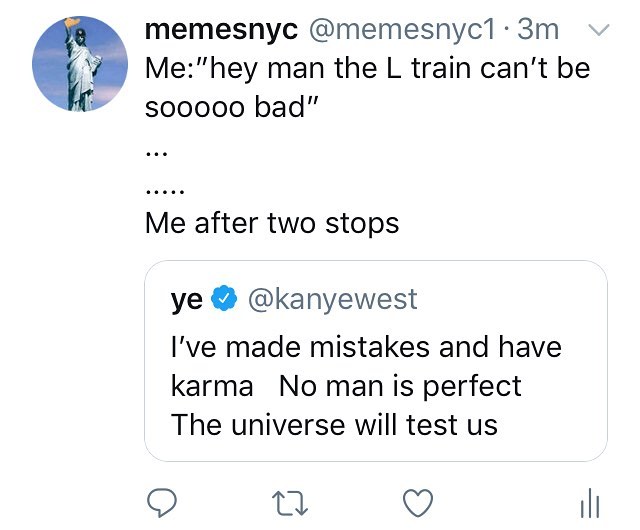Click the 3m timestamp
This screenshot has height=530, width=640.
click(x=539, y=30)
